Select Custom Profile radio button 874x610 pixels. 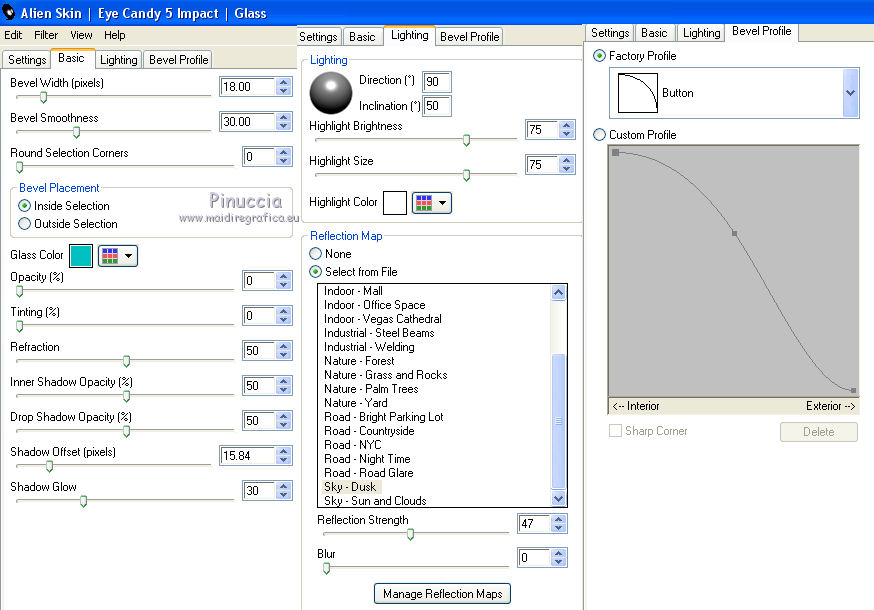click(599, 134)
